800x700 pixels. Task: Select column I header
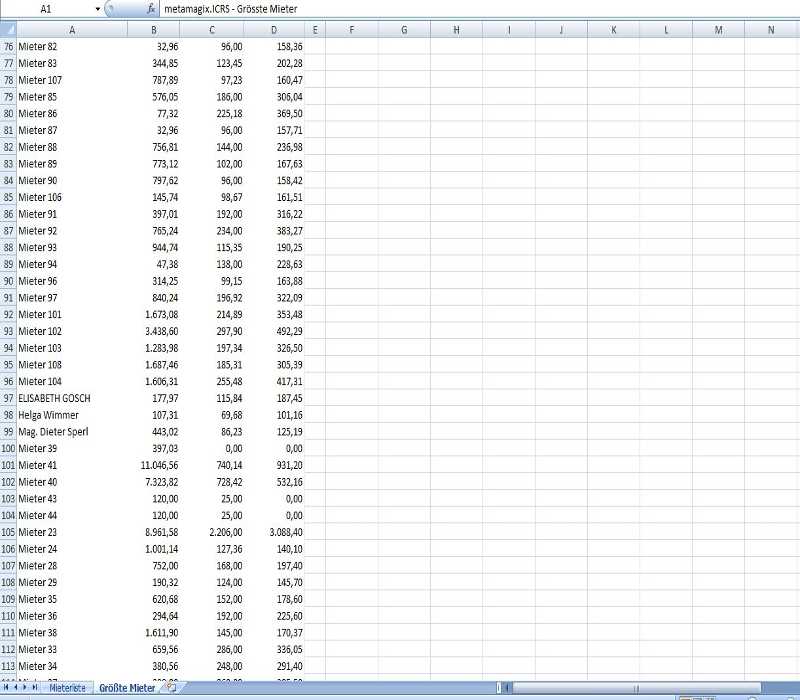click(x=509, y=30)
